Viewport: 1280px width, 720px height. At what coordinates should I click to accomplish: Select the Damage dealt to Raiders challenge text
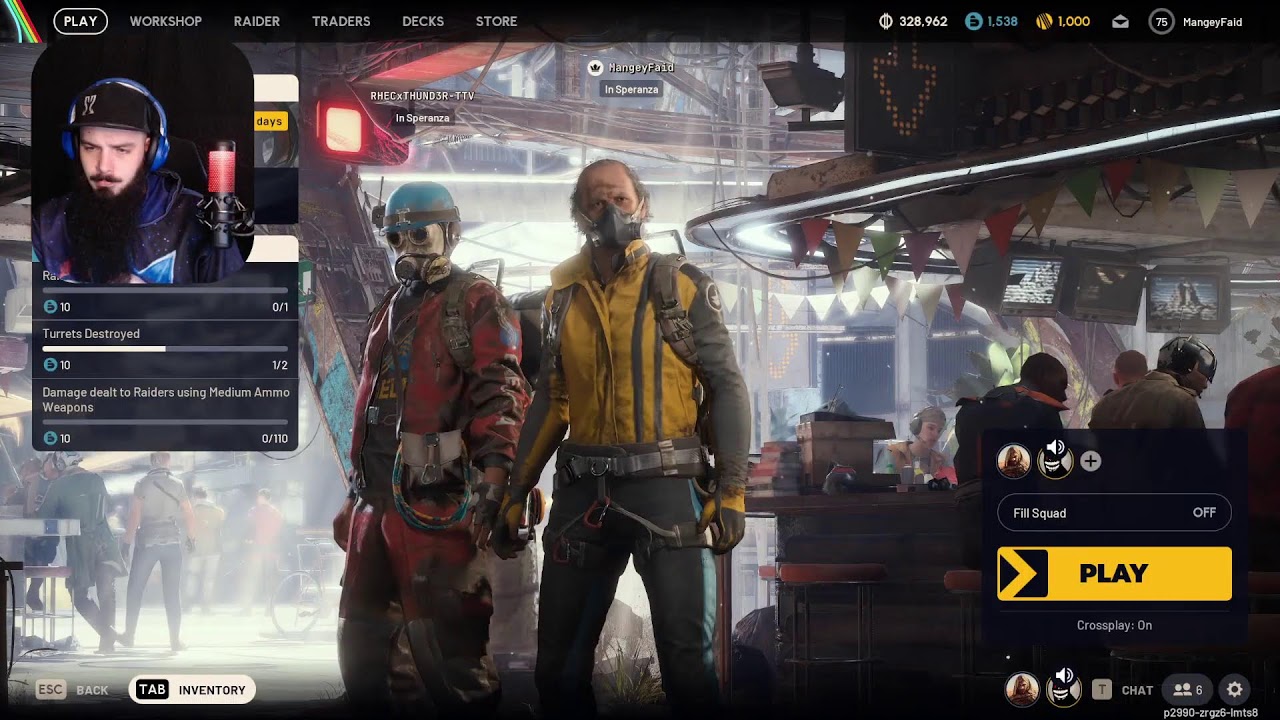[166, 400]
